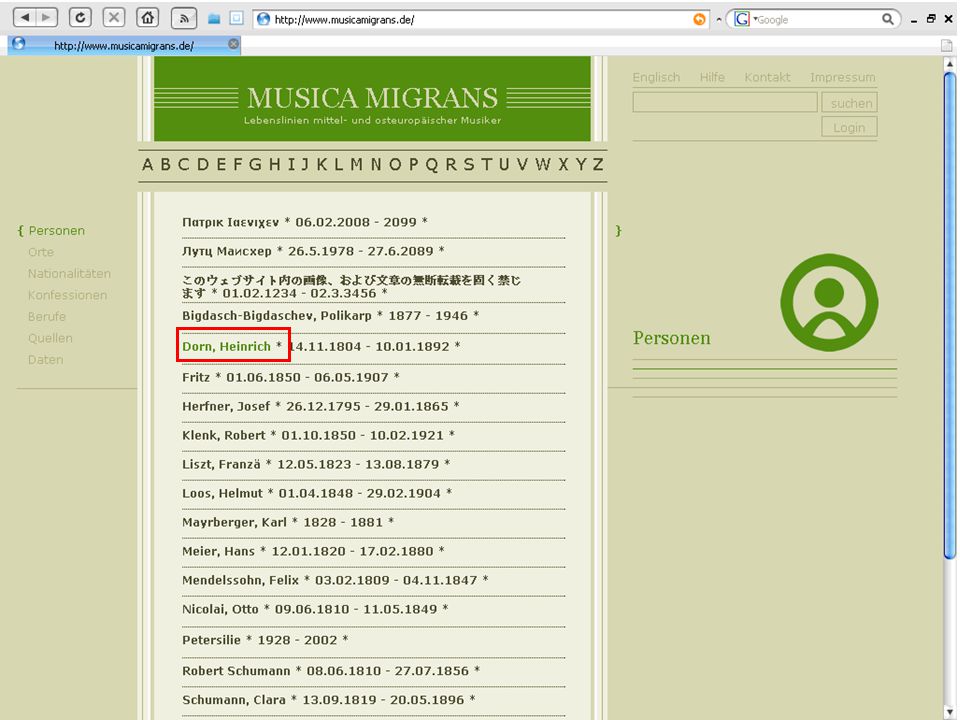960x720 pixels.
Task: Open the Japanese-text person entry
Action: pos(351,287)
